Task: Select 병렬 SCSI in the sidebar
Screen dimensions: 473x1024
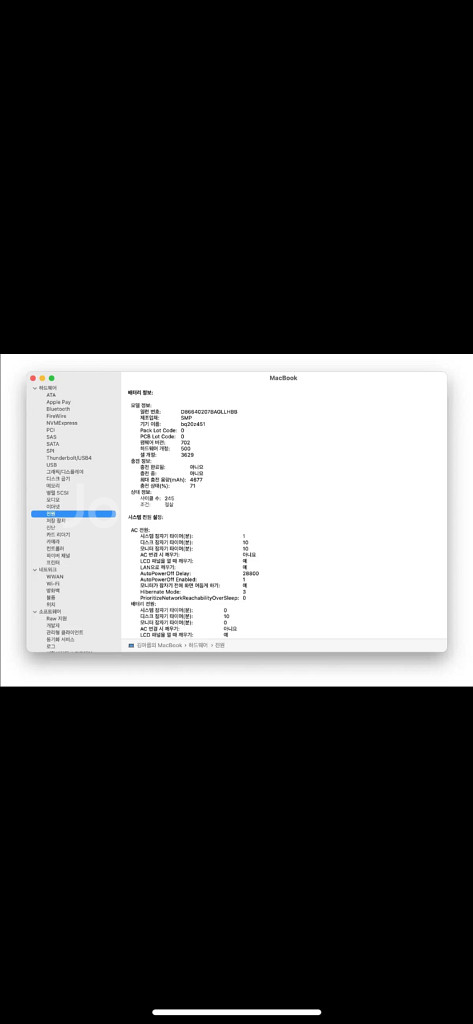Action: [x=57, y=492]
